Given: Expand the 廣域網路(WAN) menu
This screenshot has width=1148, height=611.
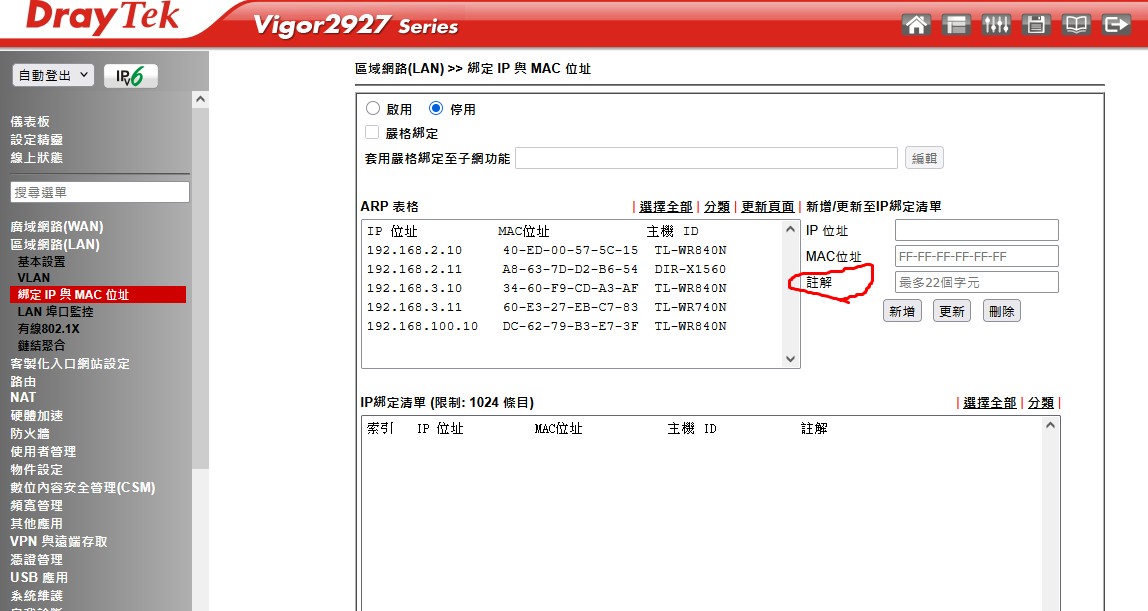Looking at the screenshot, I should (x=57, y=227).
